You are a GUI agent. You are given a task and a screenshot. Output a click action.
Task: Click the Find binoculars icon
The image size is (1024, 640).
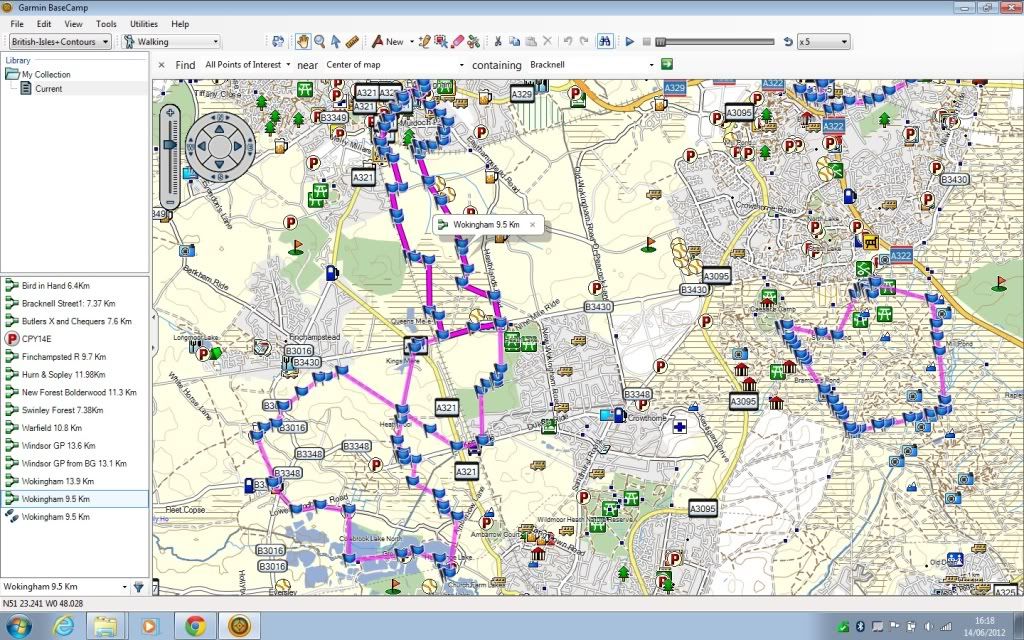[x=604, y=42]
